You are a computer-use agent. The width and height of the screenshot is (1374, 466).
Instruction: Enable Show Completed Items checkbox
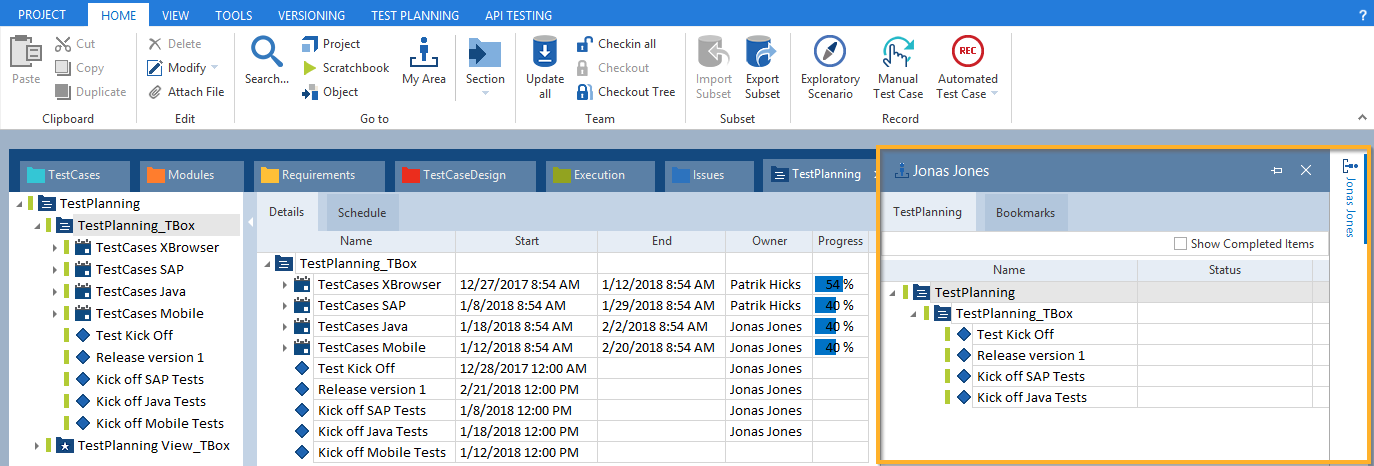click(x=1181, y=244)
